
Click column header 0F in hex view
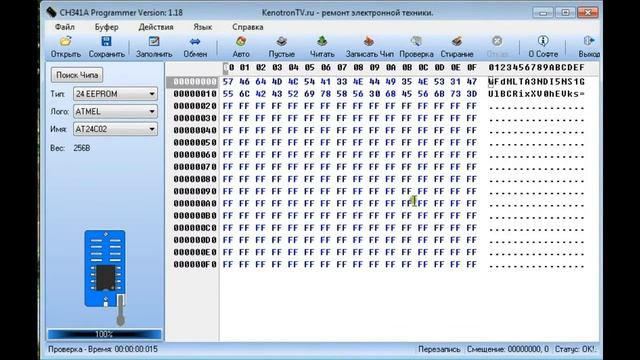472,68
